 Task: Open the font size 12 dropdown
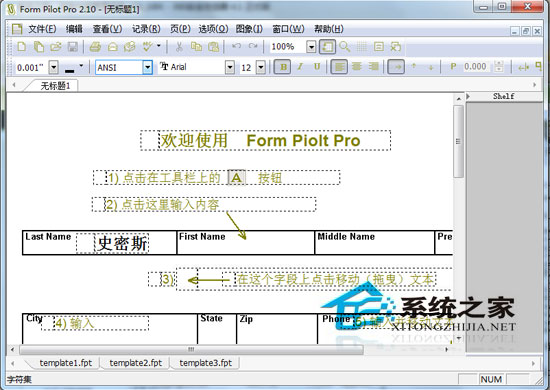pos(261,67)
